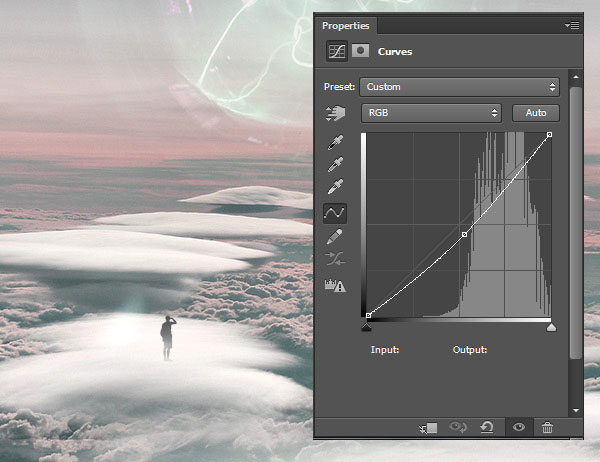Switch to the layer mask view
This screenshot has height=462, width=600.
pos(359,51)
